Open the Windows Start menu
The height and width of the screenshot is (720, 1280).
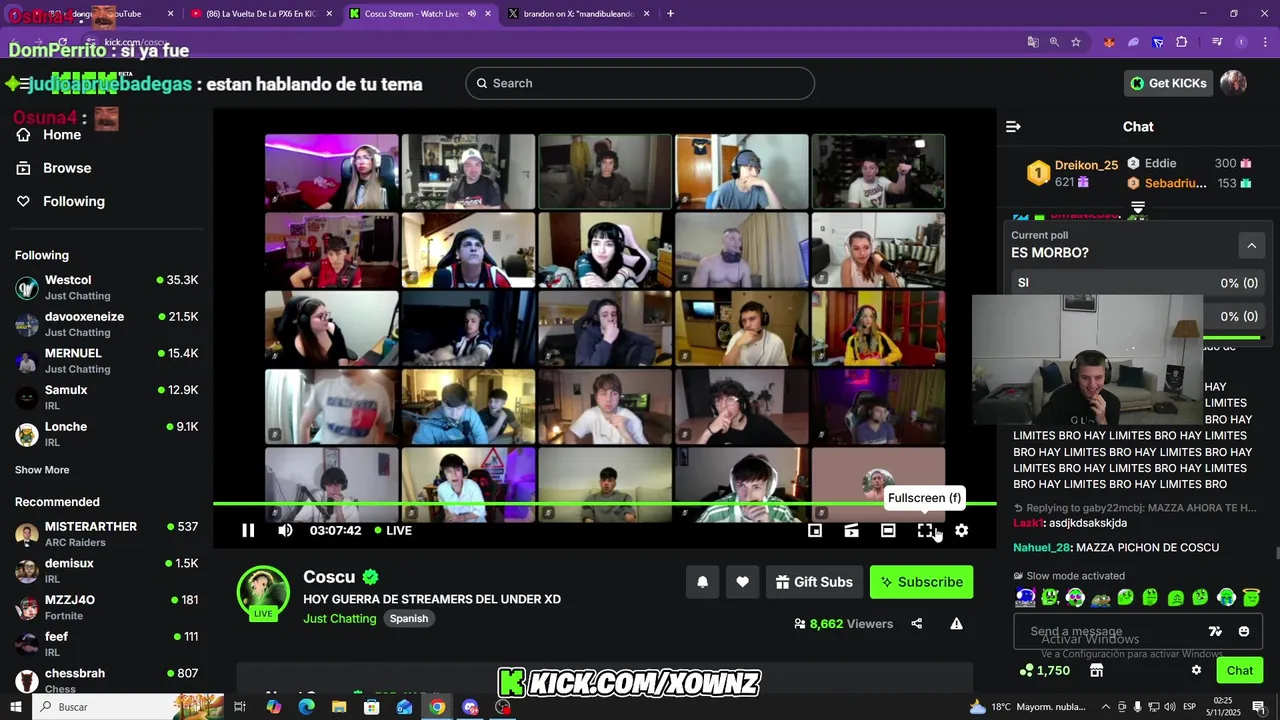click(16, 707)
